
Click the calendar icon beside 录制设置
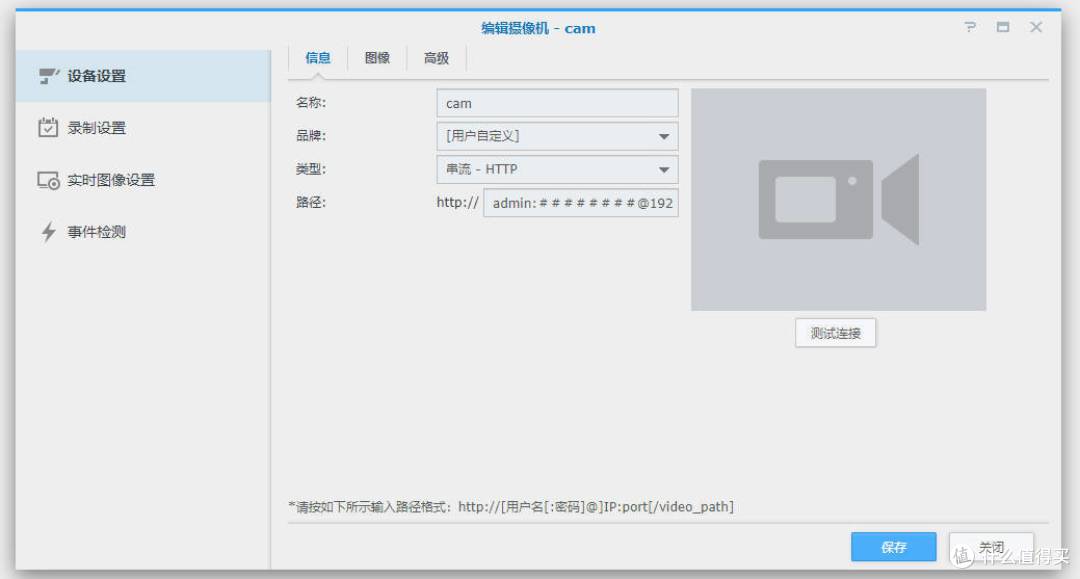pos(48,127)
